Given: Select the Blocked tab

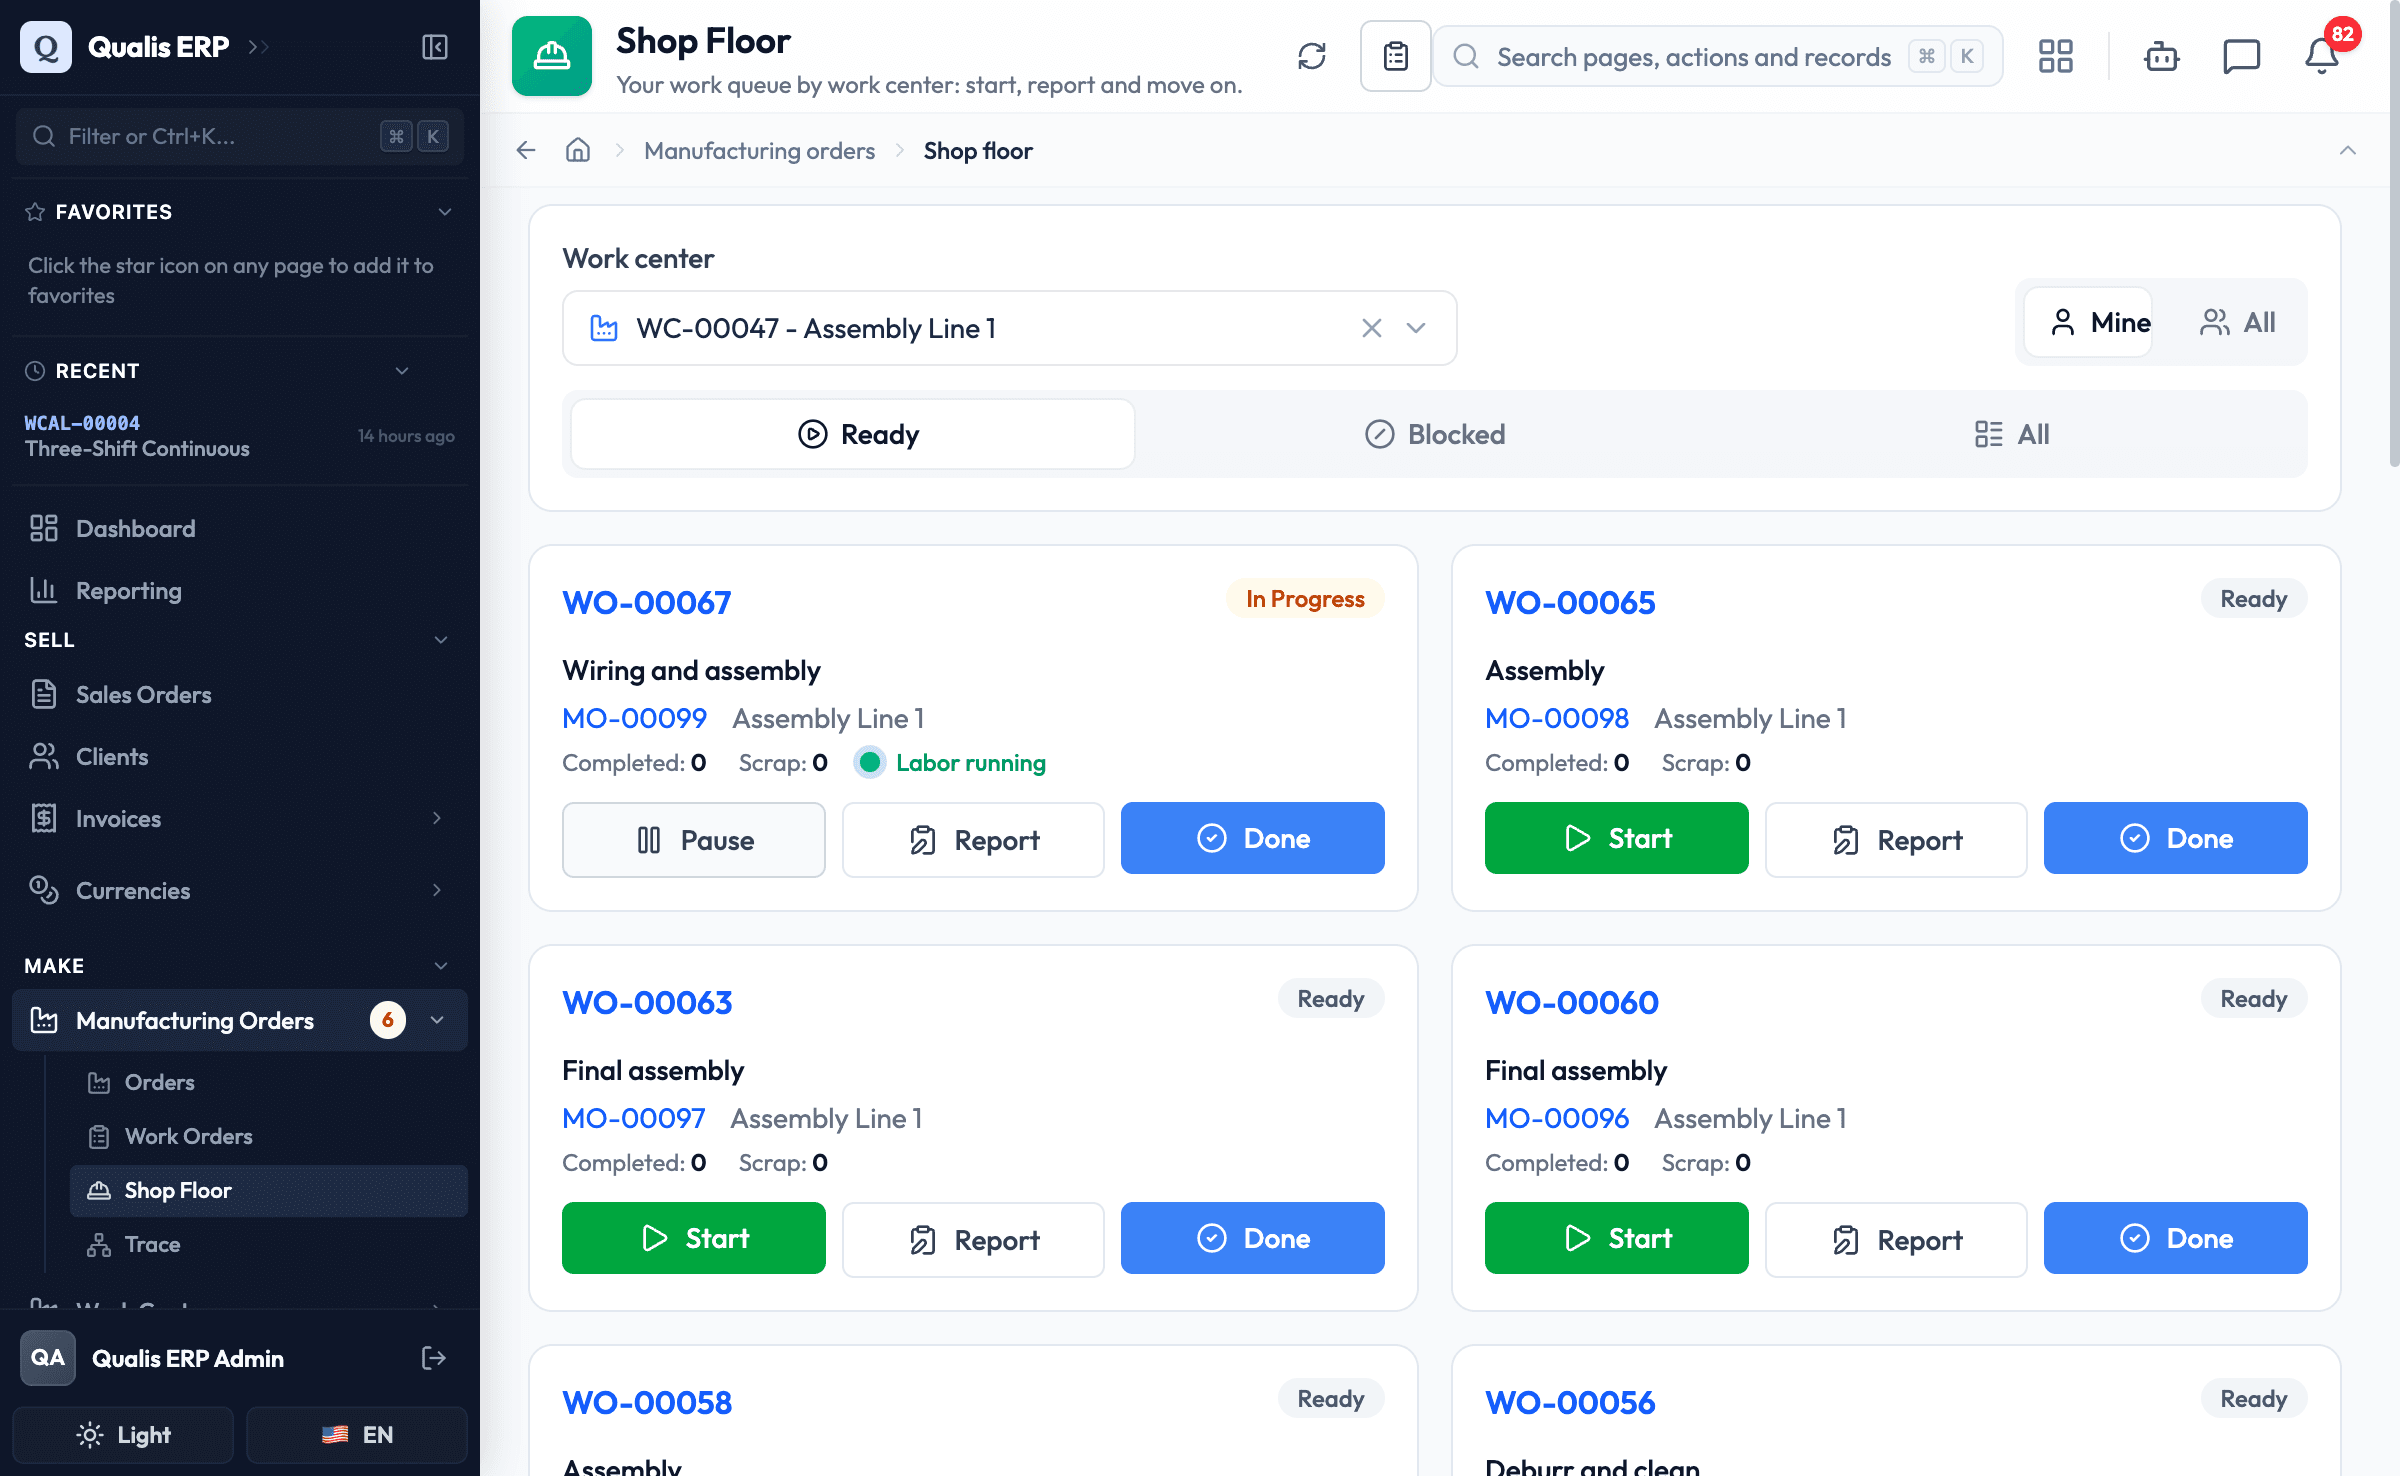Looking at the screenshot, I should click(1435, 434).
